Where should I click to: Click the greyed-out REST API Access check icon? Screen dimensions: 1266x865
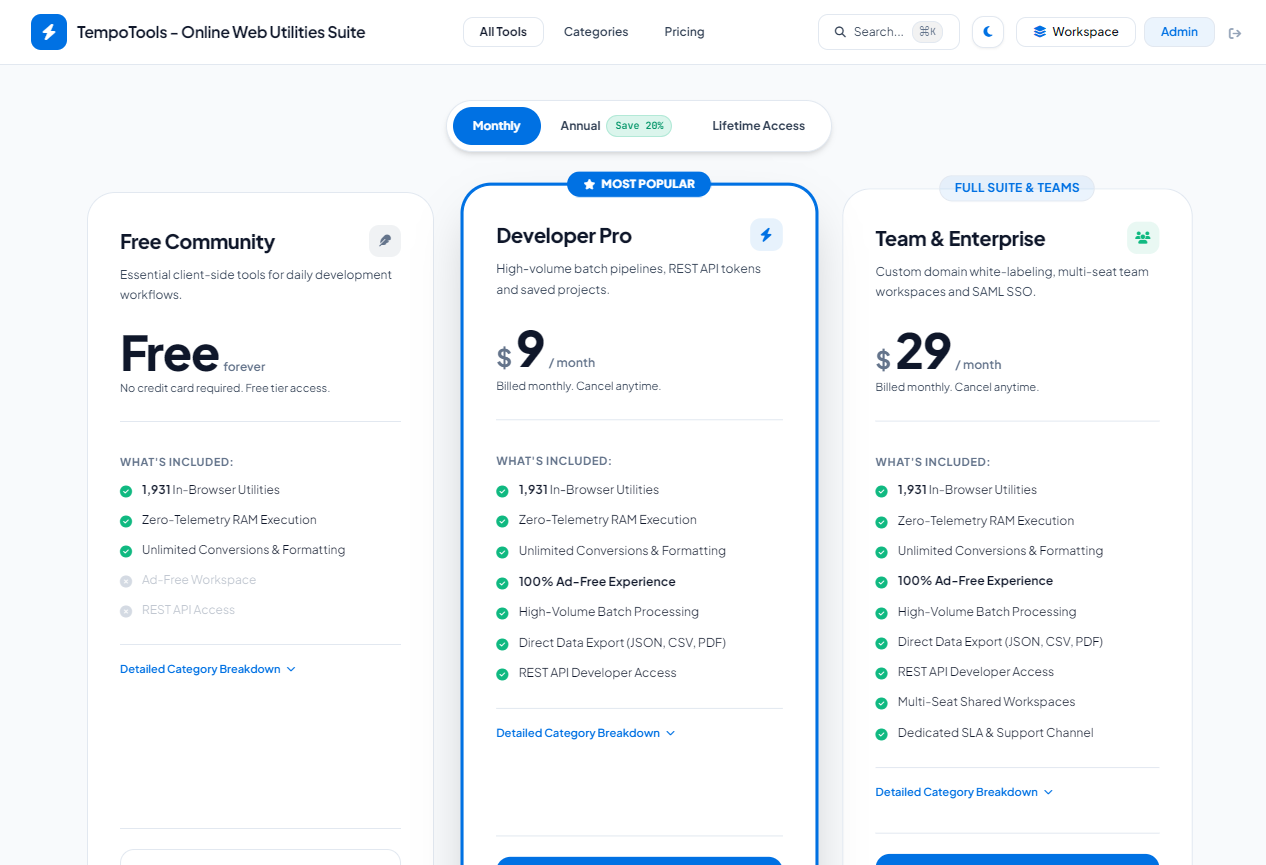[x=126, y=611]
